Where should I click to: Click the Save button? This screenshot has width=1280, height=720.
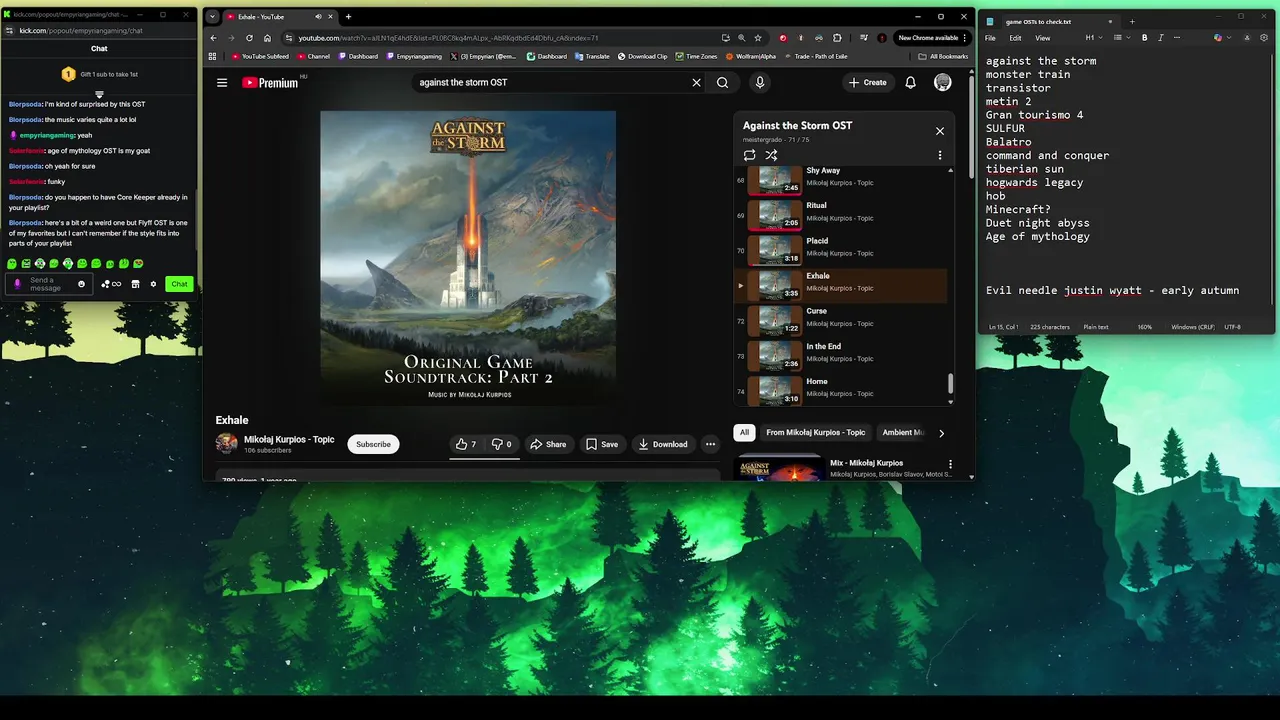[x=602, y=444]
